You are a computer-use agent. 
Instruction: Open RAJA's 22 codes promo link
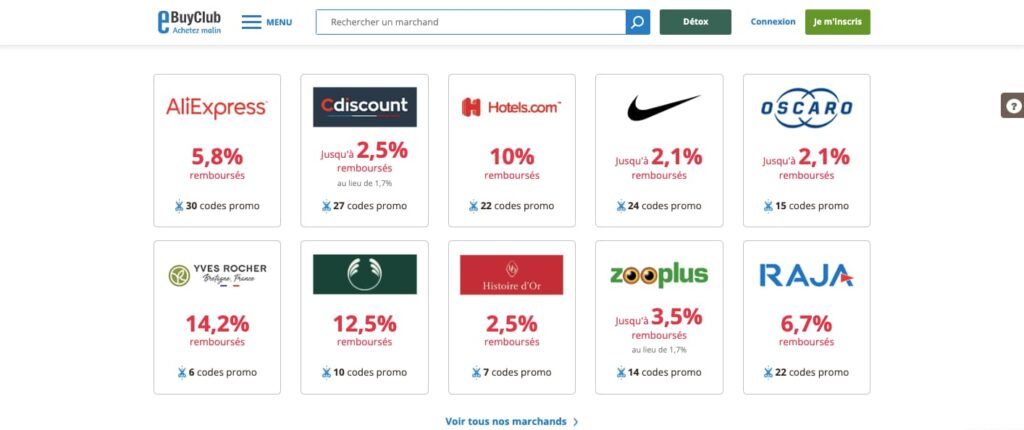[807, 372]
